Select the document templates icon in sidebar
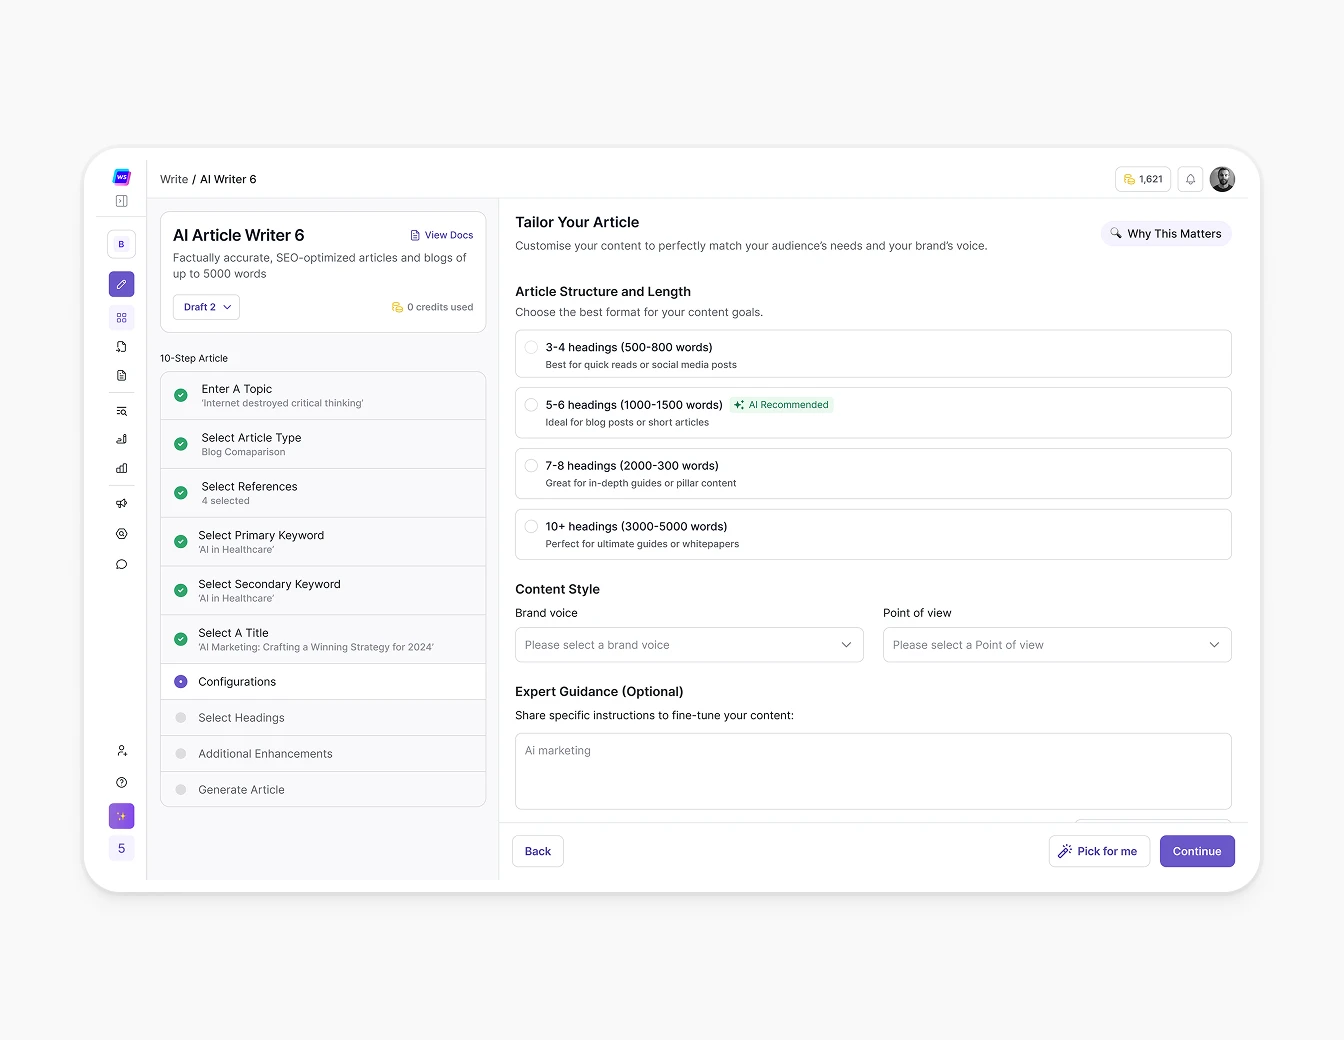This screenshot has height=1040, width=1344. (121, 375)
